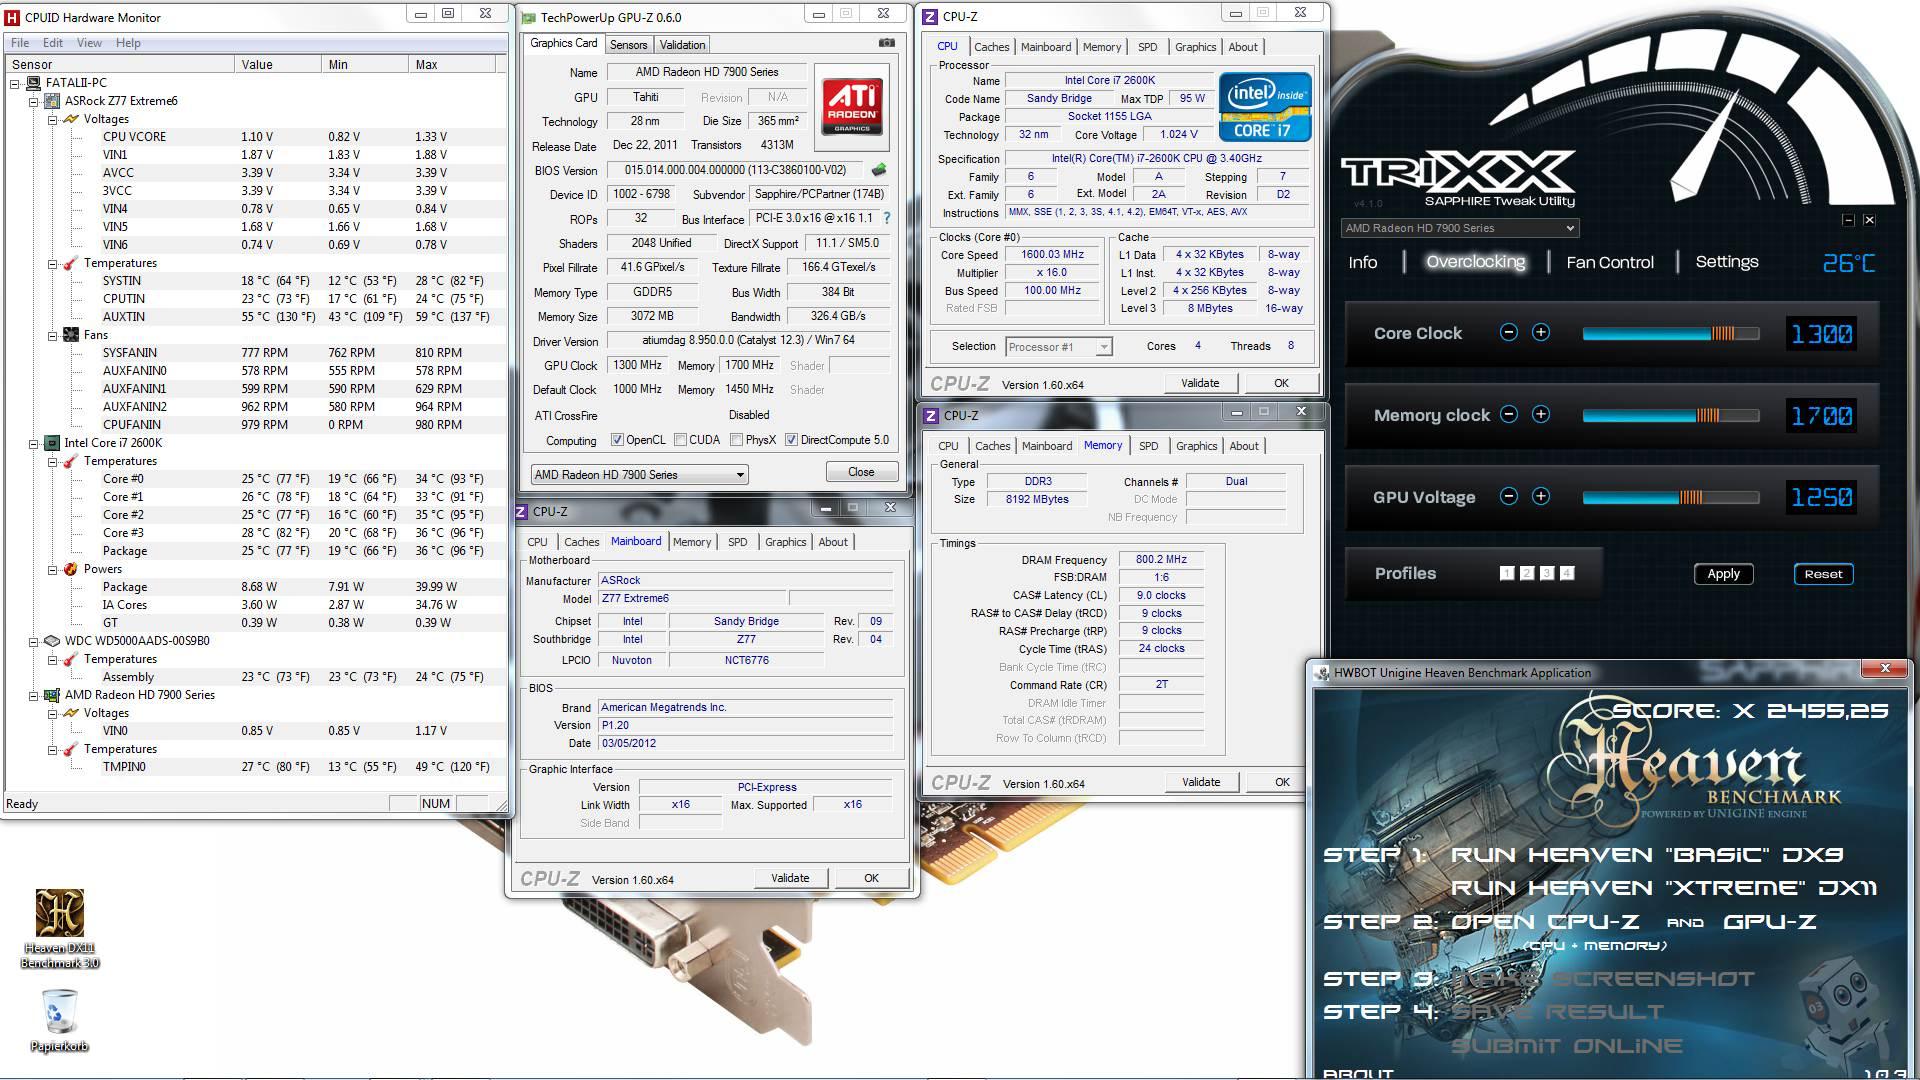Open the Info tab in TRIXX

point(1362,262)
